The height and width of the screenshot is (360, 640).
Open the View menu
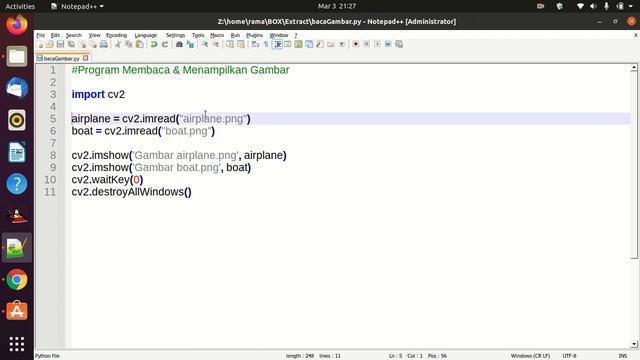[x=94, y=35]
